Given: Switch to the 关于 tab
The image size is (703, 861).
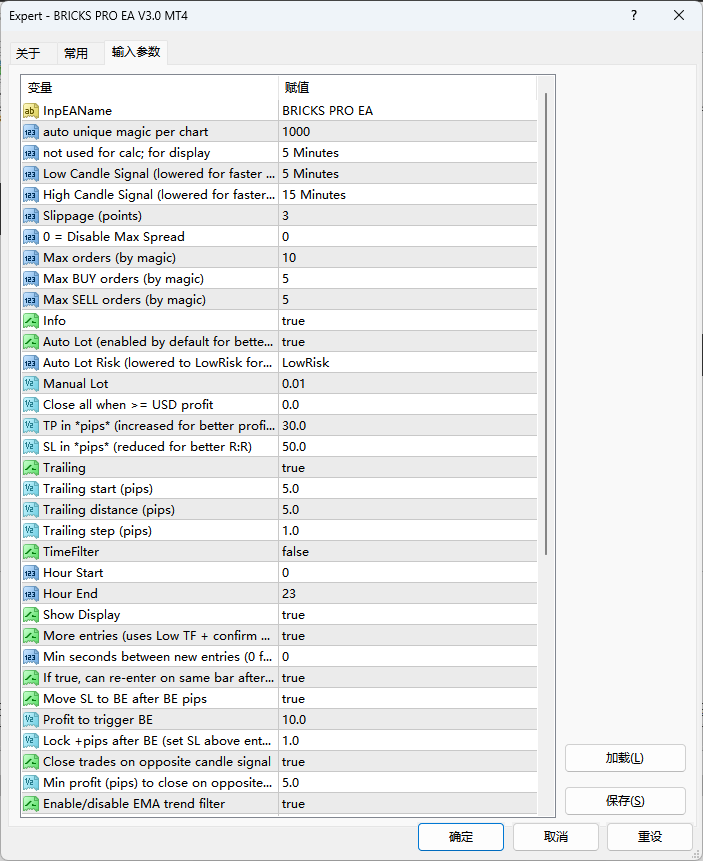Looking at the screenshot, I should point(28,54).
